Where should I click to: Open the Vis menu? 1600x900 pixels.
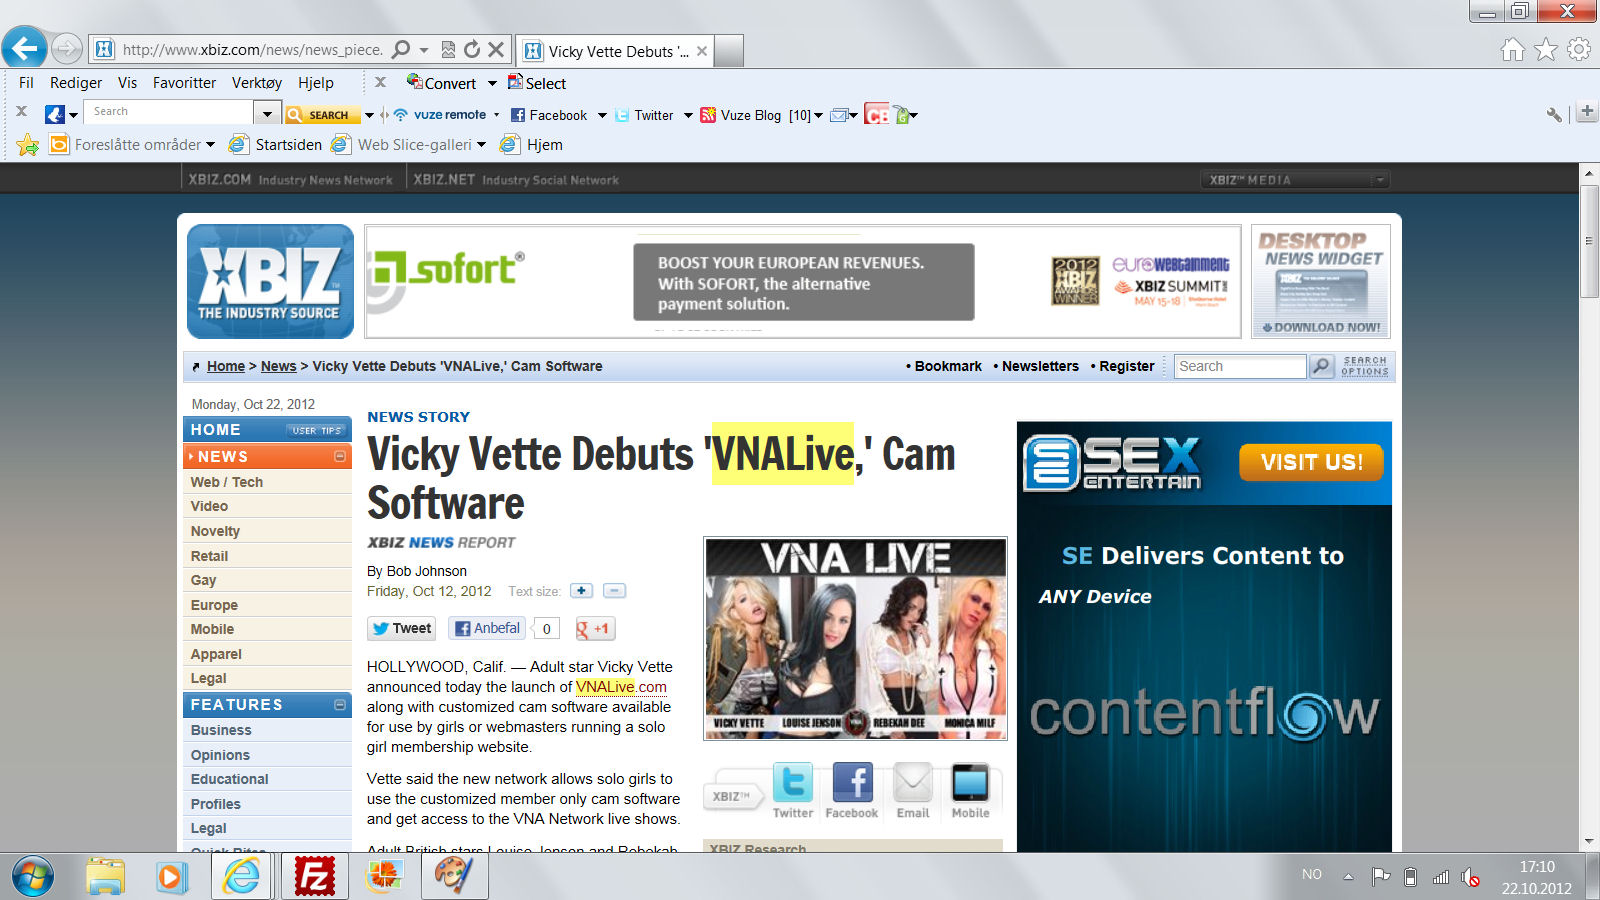tap(127, 83)
